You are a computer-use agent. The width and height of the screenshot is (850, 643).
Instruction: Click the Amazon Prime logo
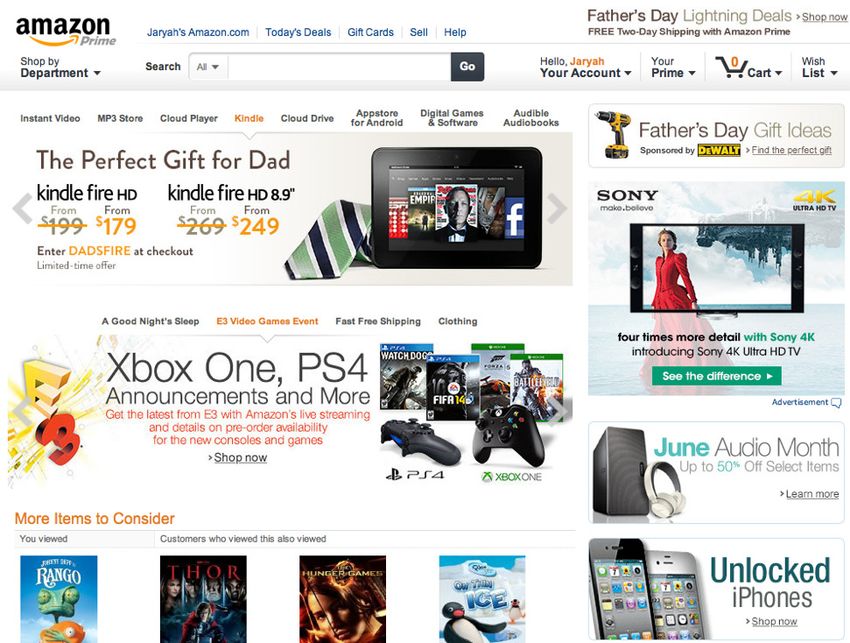pyautogui.click(x=66, y=31)
